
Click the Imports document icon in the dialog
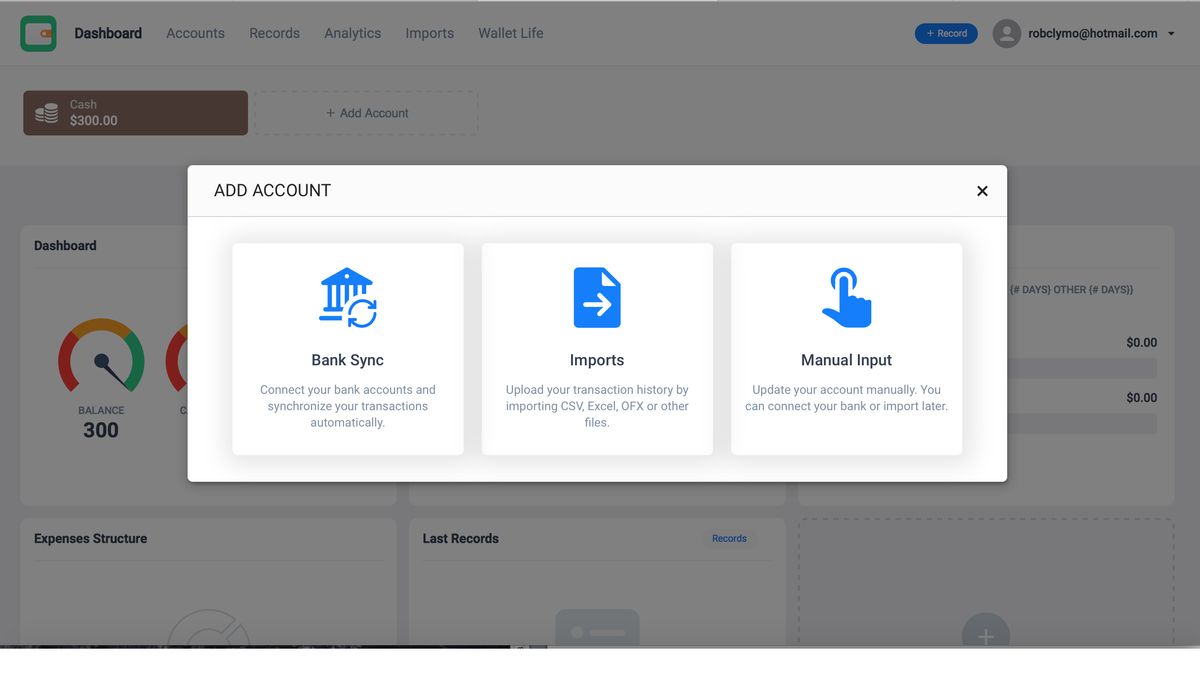(x=597, y=297)
